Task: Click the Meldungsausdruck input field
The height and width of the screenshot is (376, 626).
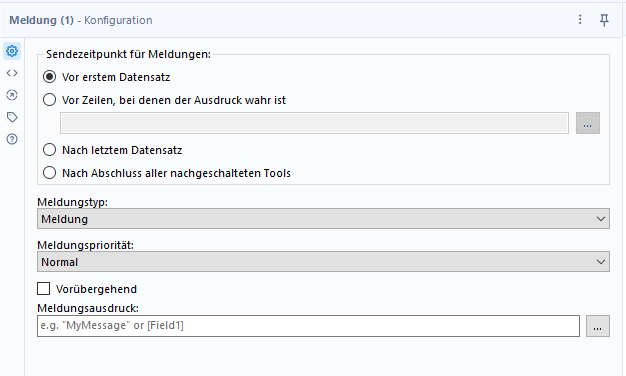Action: point(308,326)
